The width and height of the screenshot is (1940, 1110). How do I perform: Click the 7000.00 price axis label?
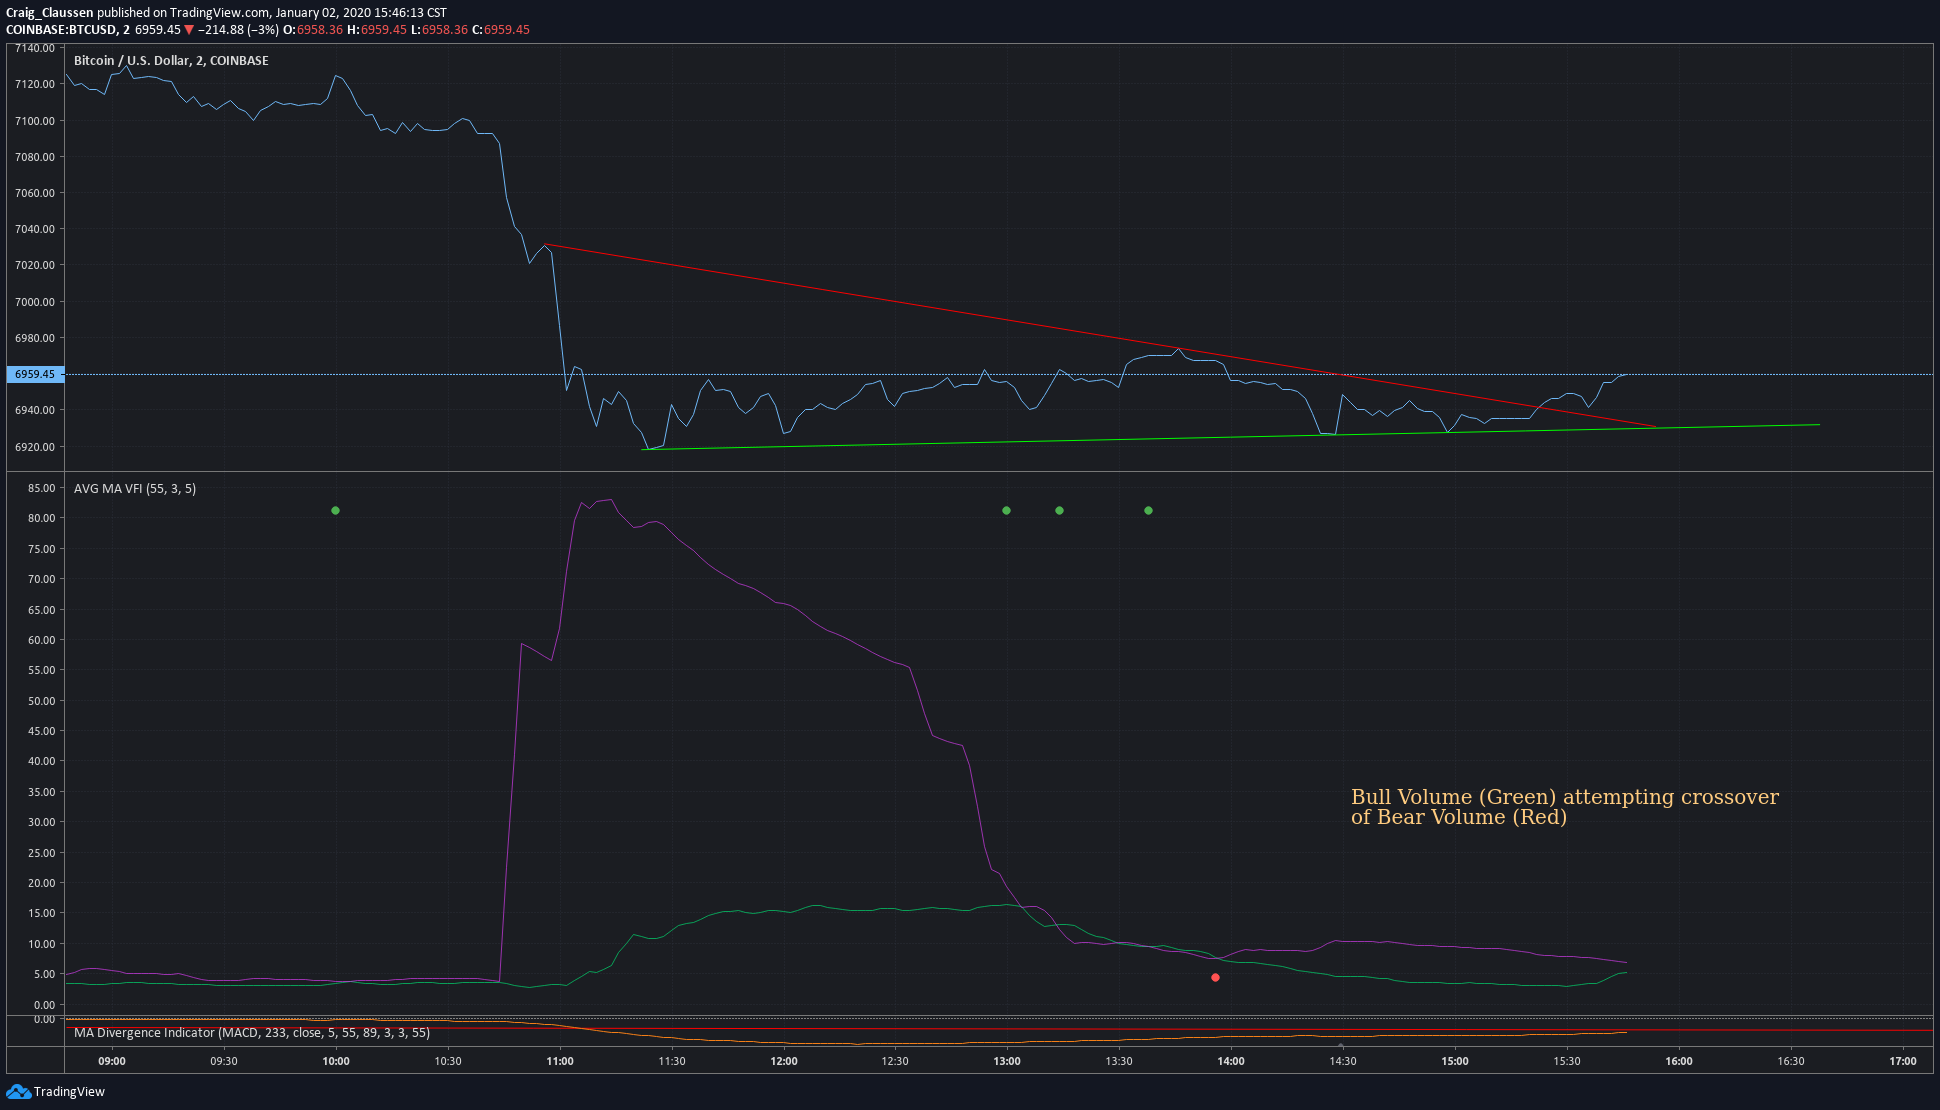click(x=35, y=302)
